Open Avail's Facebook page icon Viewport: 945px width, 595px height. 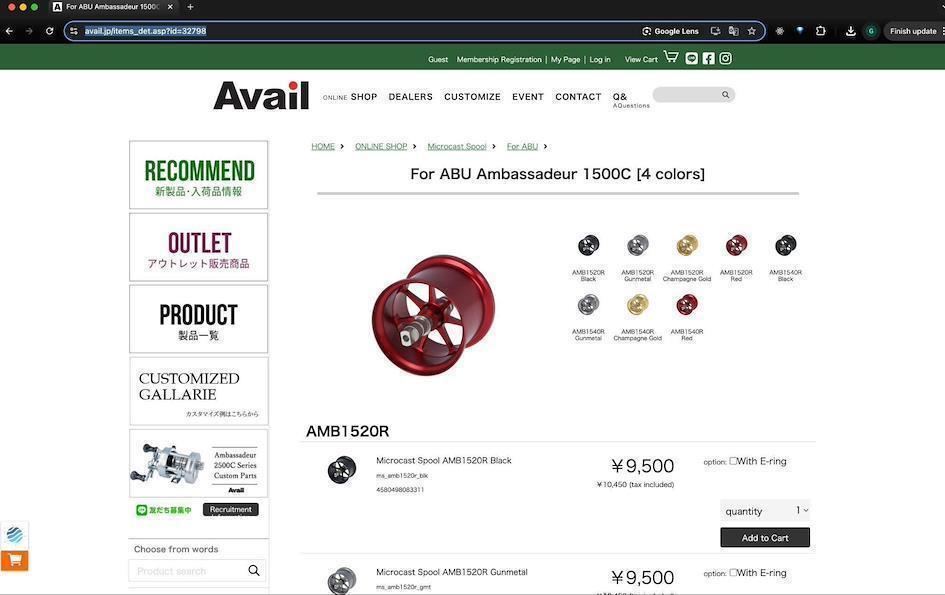coord(708,58)
